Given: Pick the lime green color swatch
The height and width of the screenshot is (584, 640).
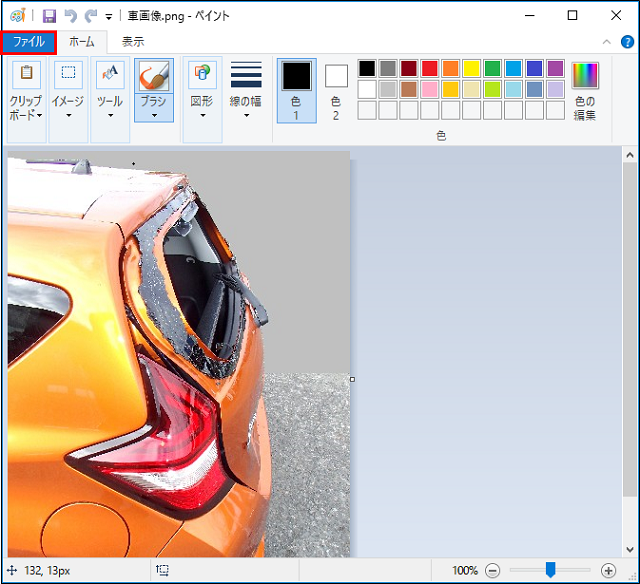Looking at the screenshot, I should tap(493, 89).
